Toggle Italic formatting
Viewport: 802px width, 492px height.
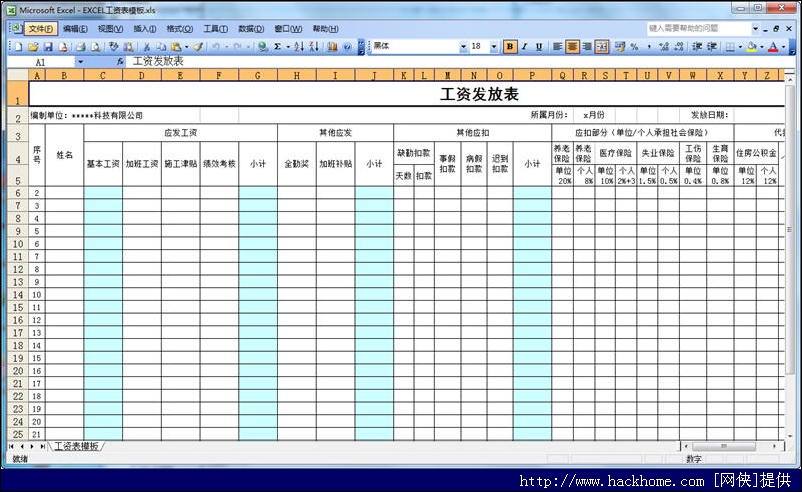pos(524,47)
